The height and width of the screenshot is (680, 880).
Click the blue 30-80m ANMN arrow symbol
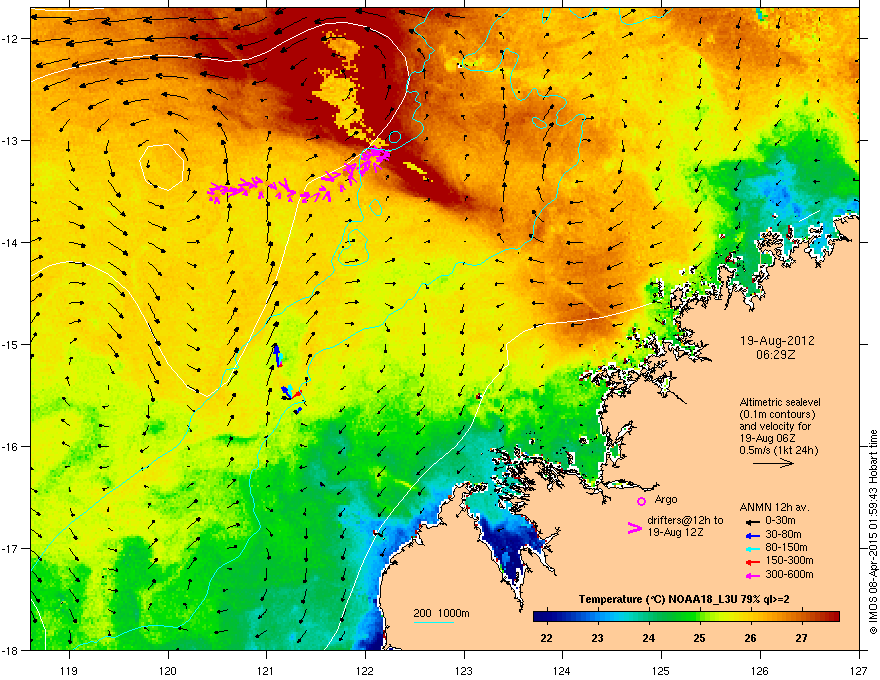tap(753, 535)
